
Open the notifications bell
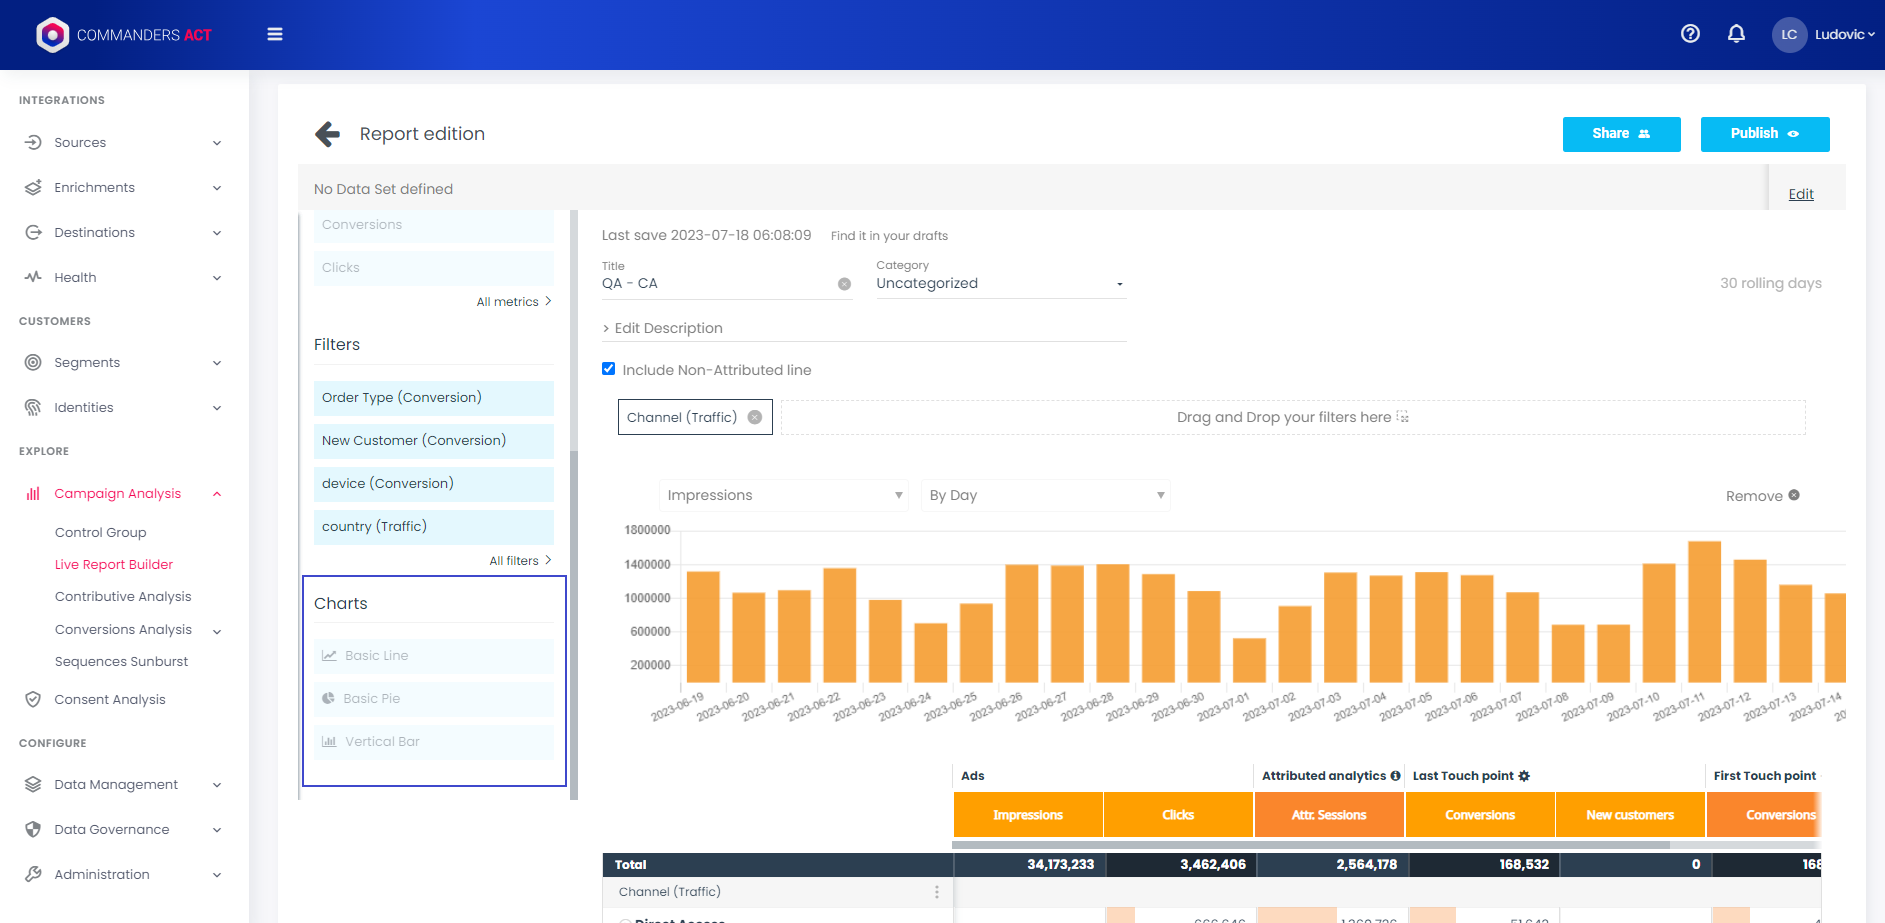[x=1736, y=34]
